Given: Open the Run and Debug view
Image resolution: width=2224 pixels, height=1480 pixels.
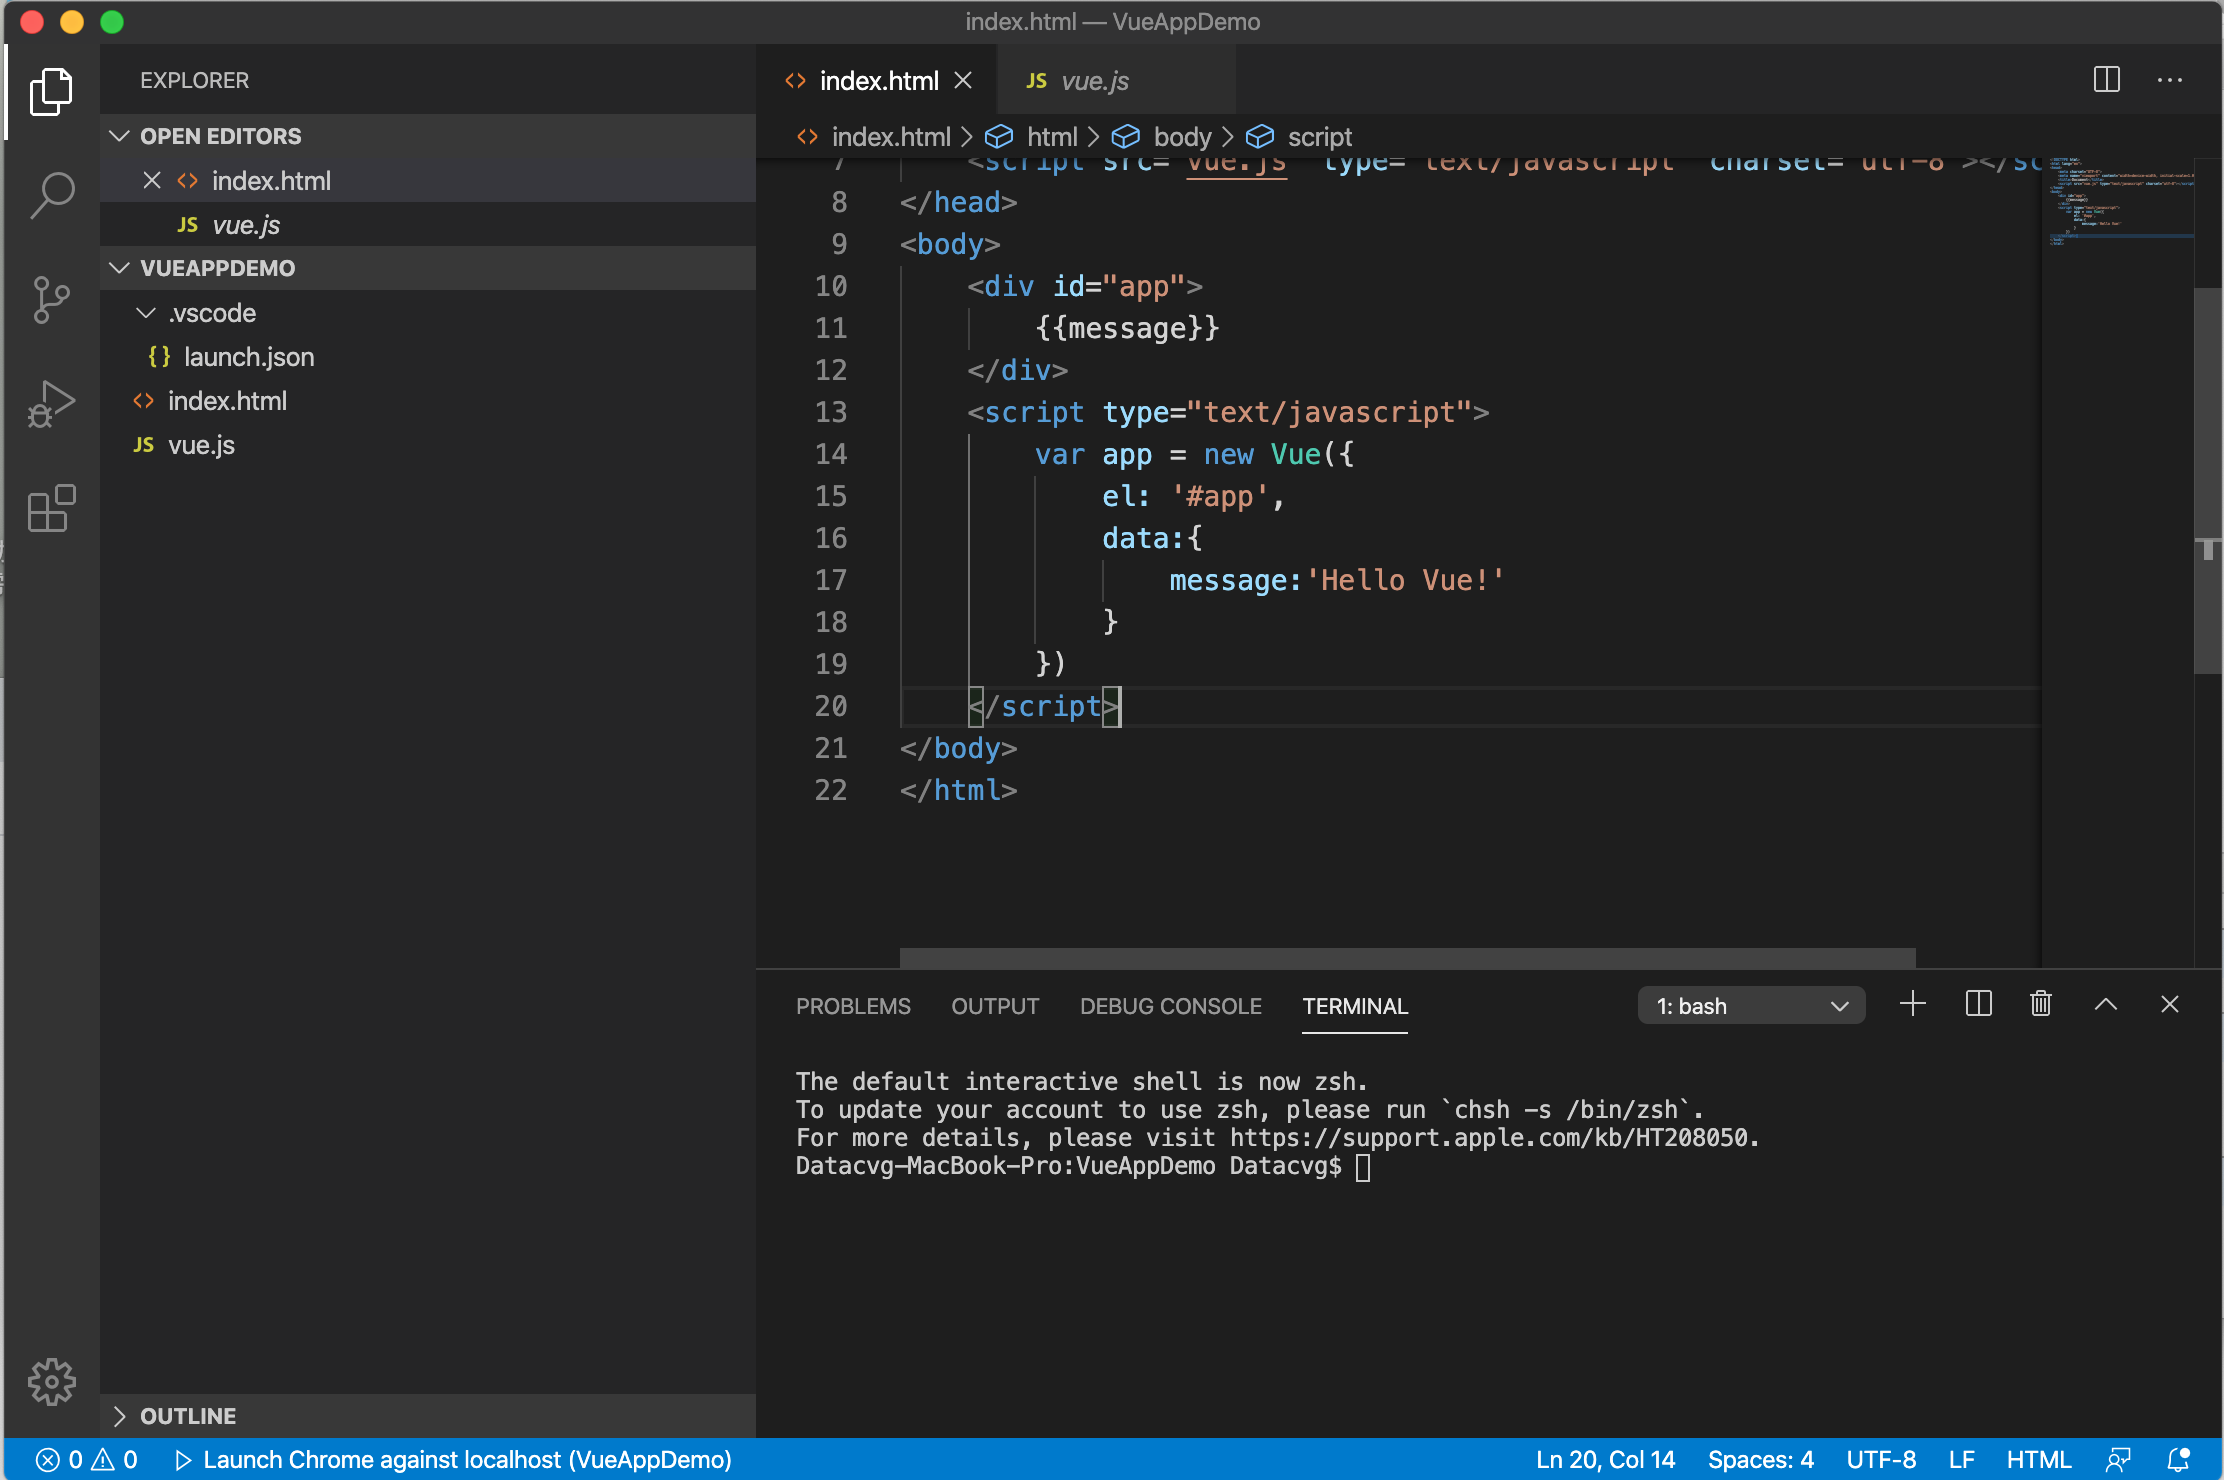Looking at the screenshot, I should pyautogui.click(x=52, y=403).
